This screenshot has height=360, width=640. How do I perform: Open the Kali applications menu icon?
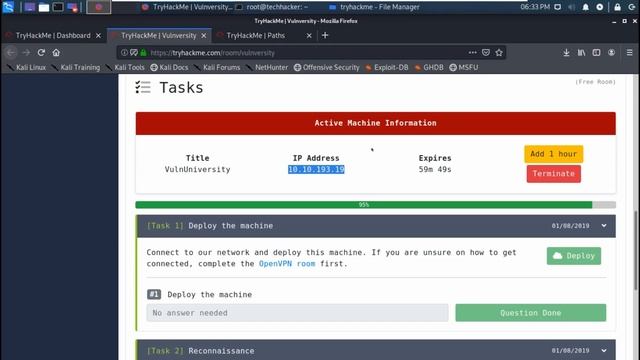pos(8,7)
